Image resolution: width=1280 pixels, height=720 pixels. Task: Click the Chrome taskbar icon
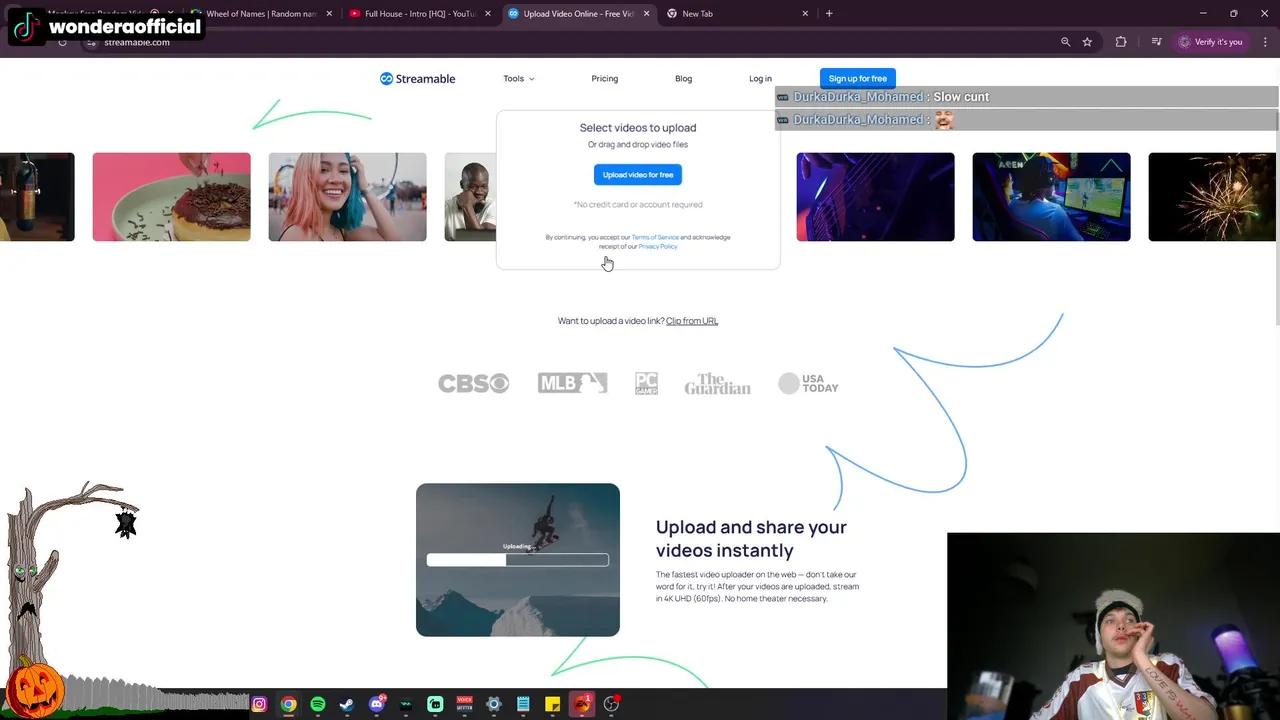pos(288,704)
